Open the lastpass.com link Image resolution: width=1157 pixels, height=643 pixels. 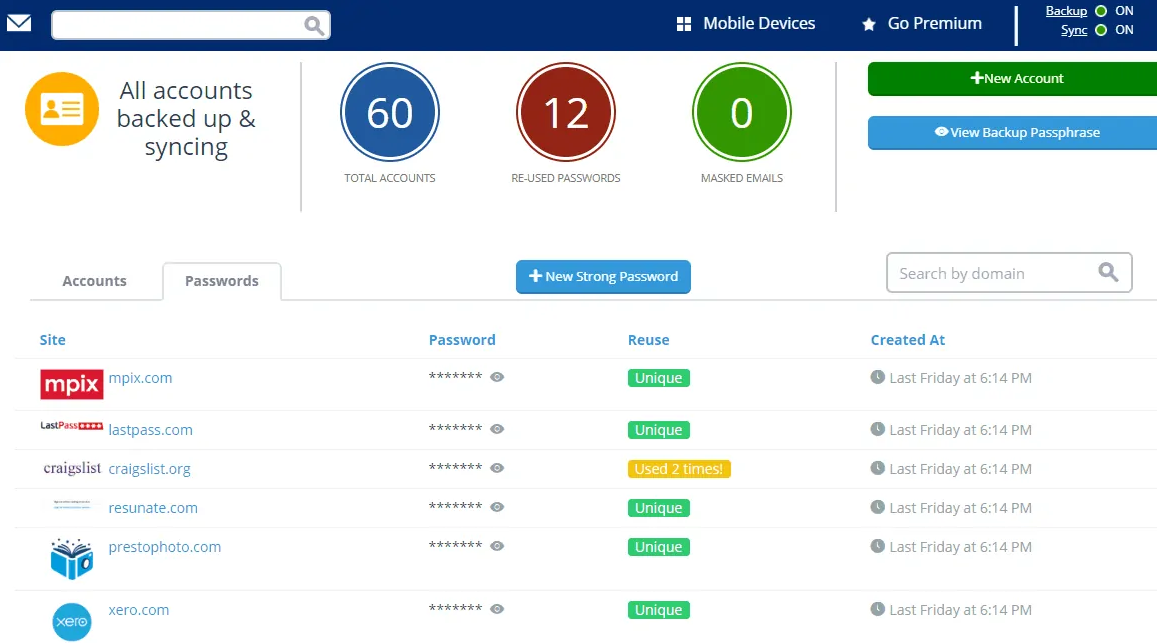click(151, 430)
